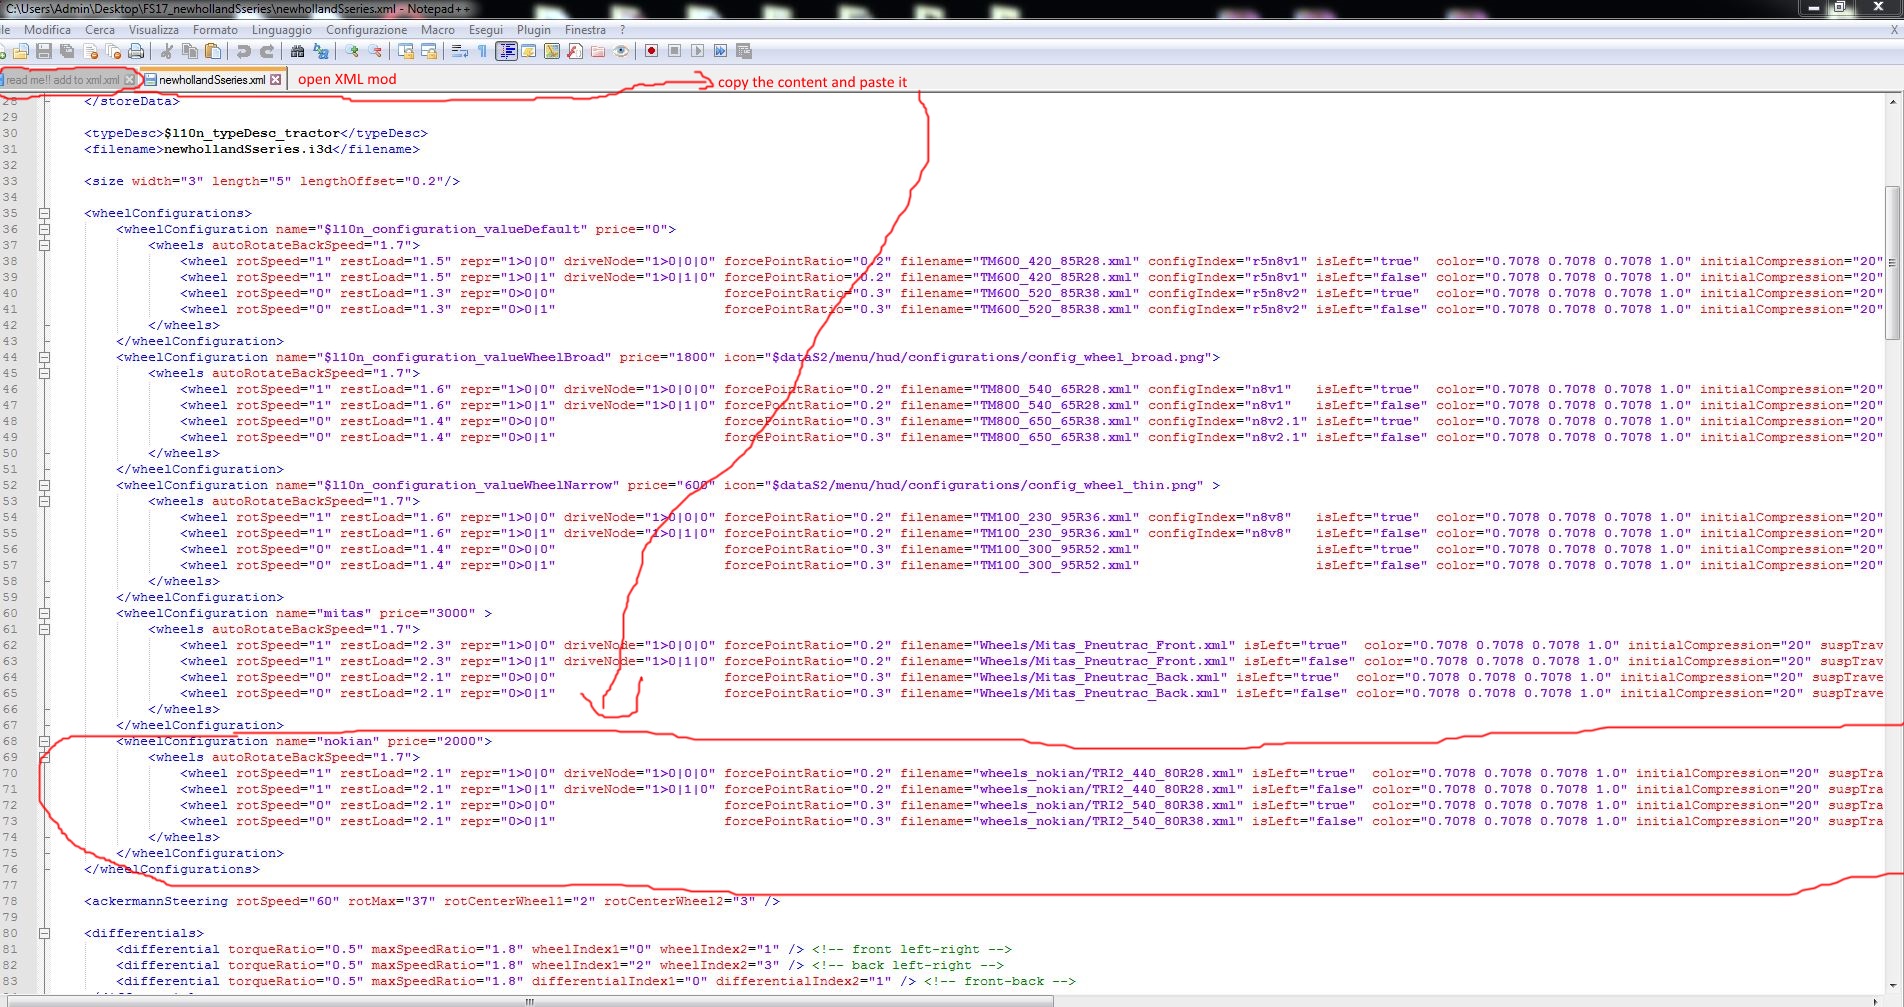Undo the last edit via the toolbar
The height and width of the screenshot is (1007, 1904).
243,51
